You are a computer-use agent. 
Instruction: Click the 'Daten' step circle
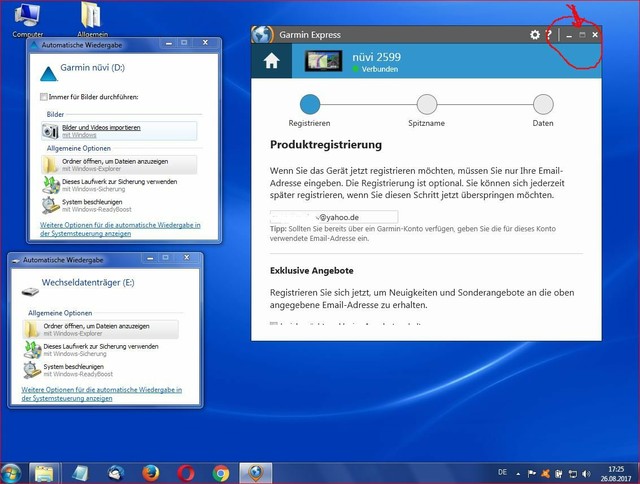coord(543,104)
